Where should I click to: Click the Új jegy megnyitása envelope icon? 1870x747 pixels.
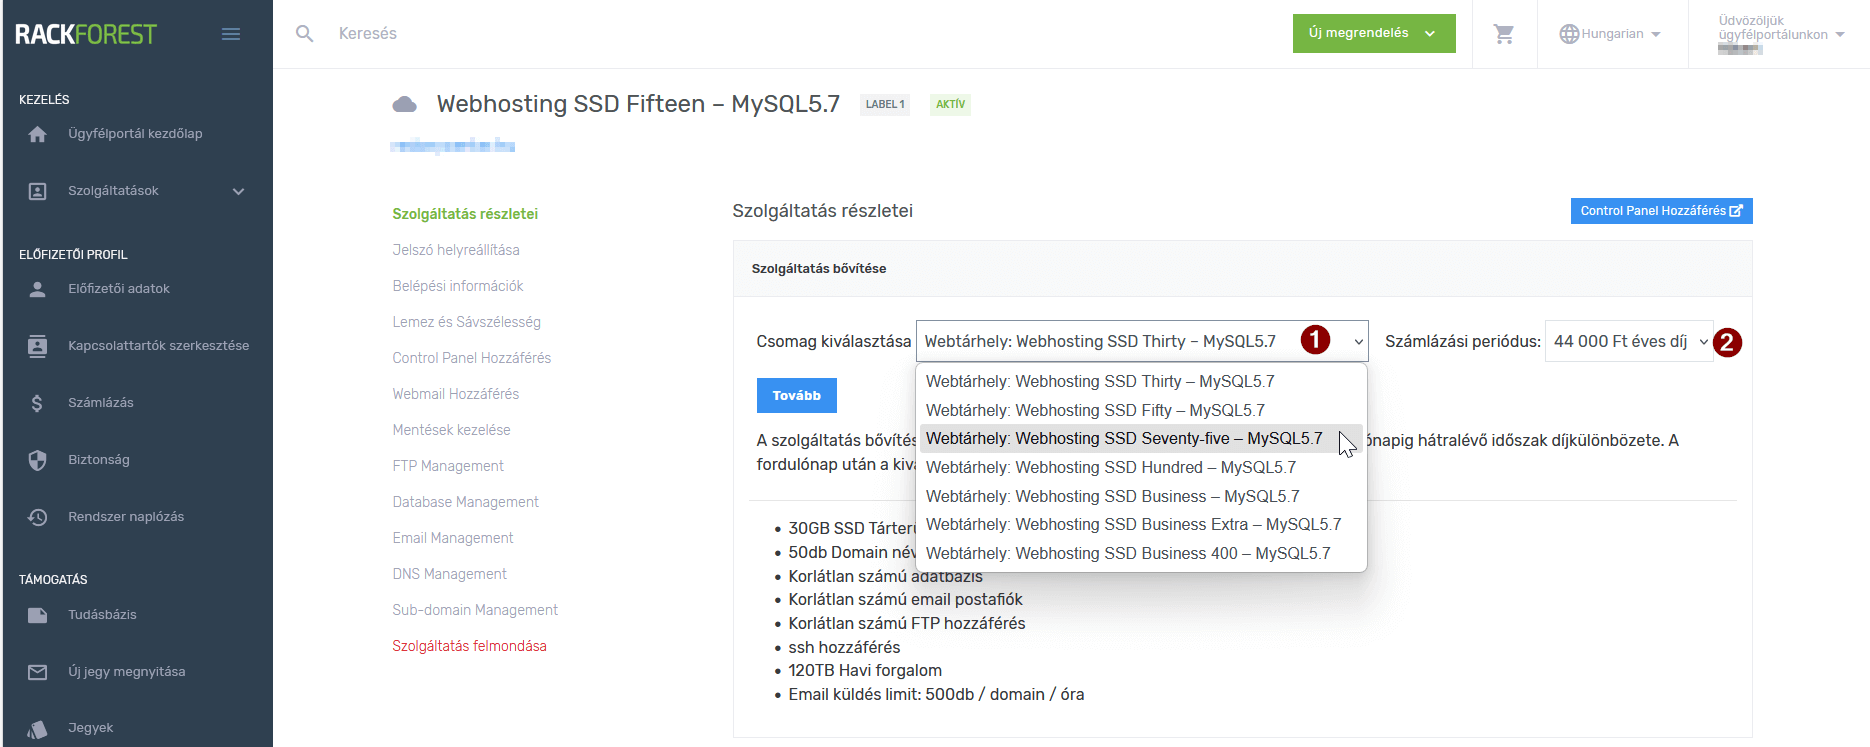(38, 672)
